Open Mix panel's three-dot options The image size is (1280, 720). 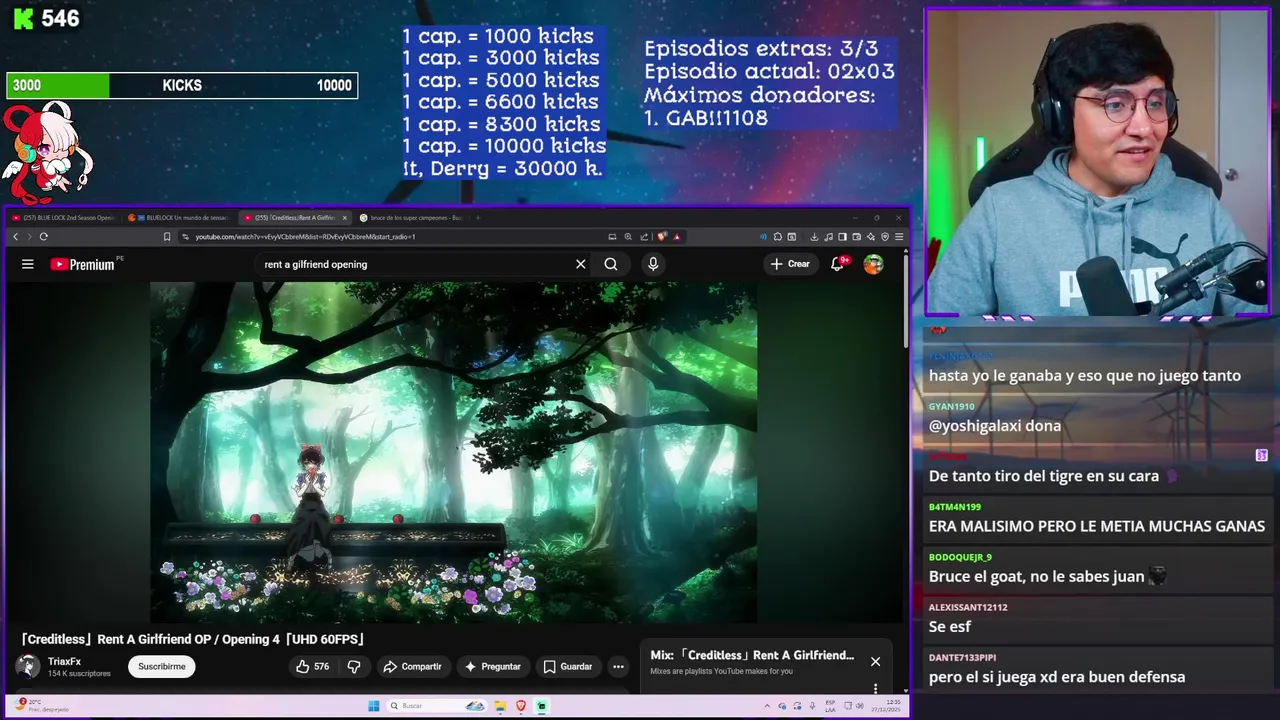tap(875, 688)
